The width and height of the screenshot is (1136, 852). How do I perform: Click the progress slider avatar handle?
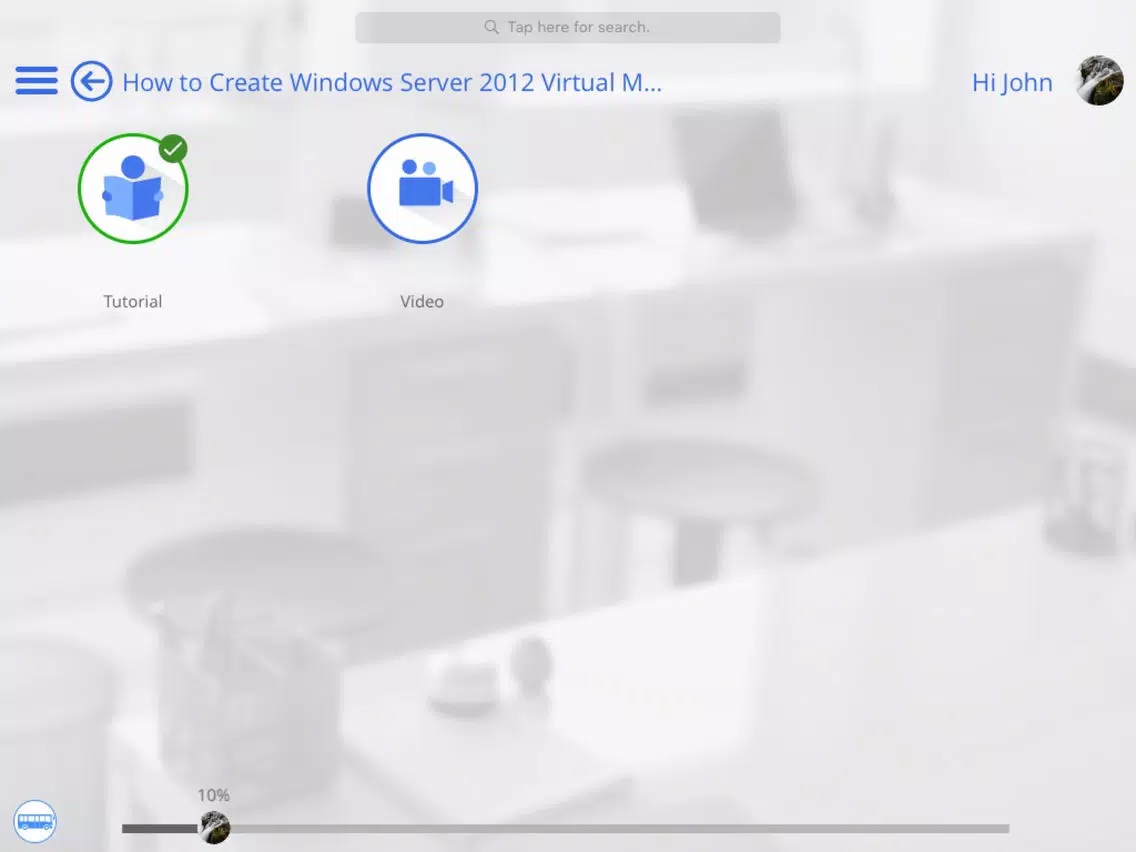coord(214,827)
